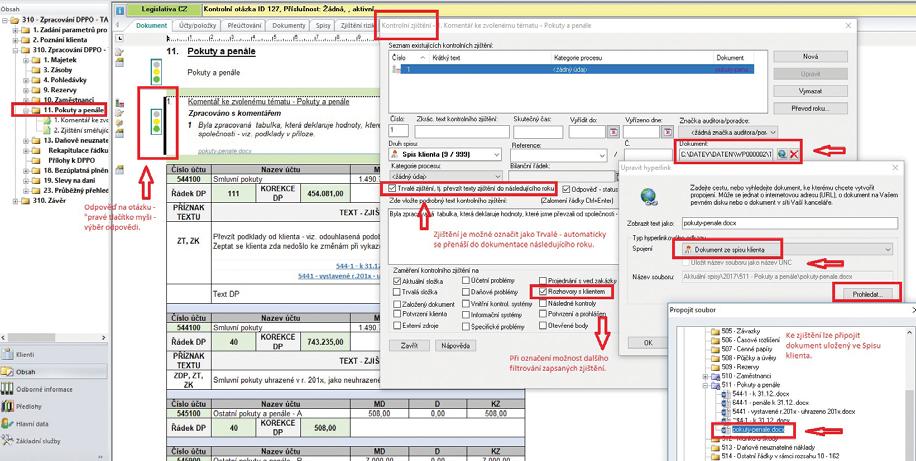Select Dokument tab
The width and height of the screenshot is (916, 461).
pyautogui.click(x=152, y=26)
